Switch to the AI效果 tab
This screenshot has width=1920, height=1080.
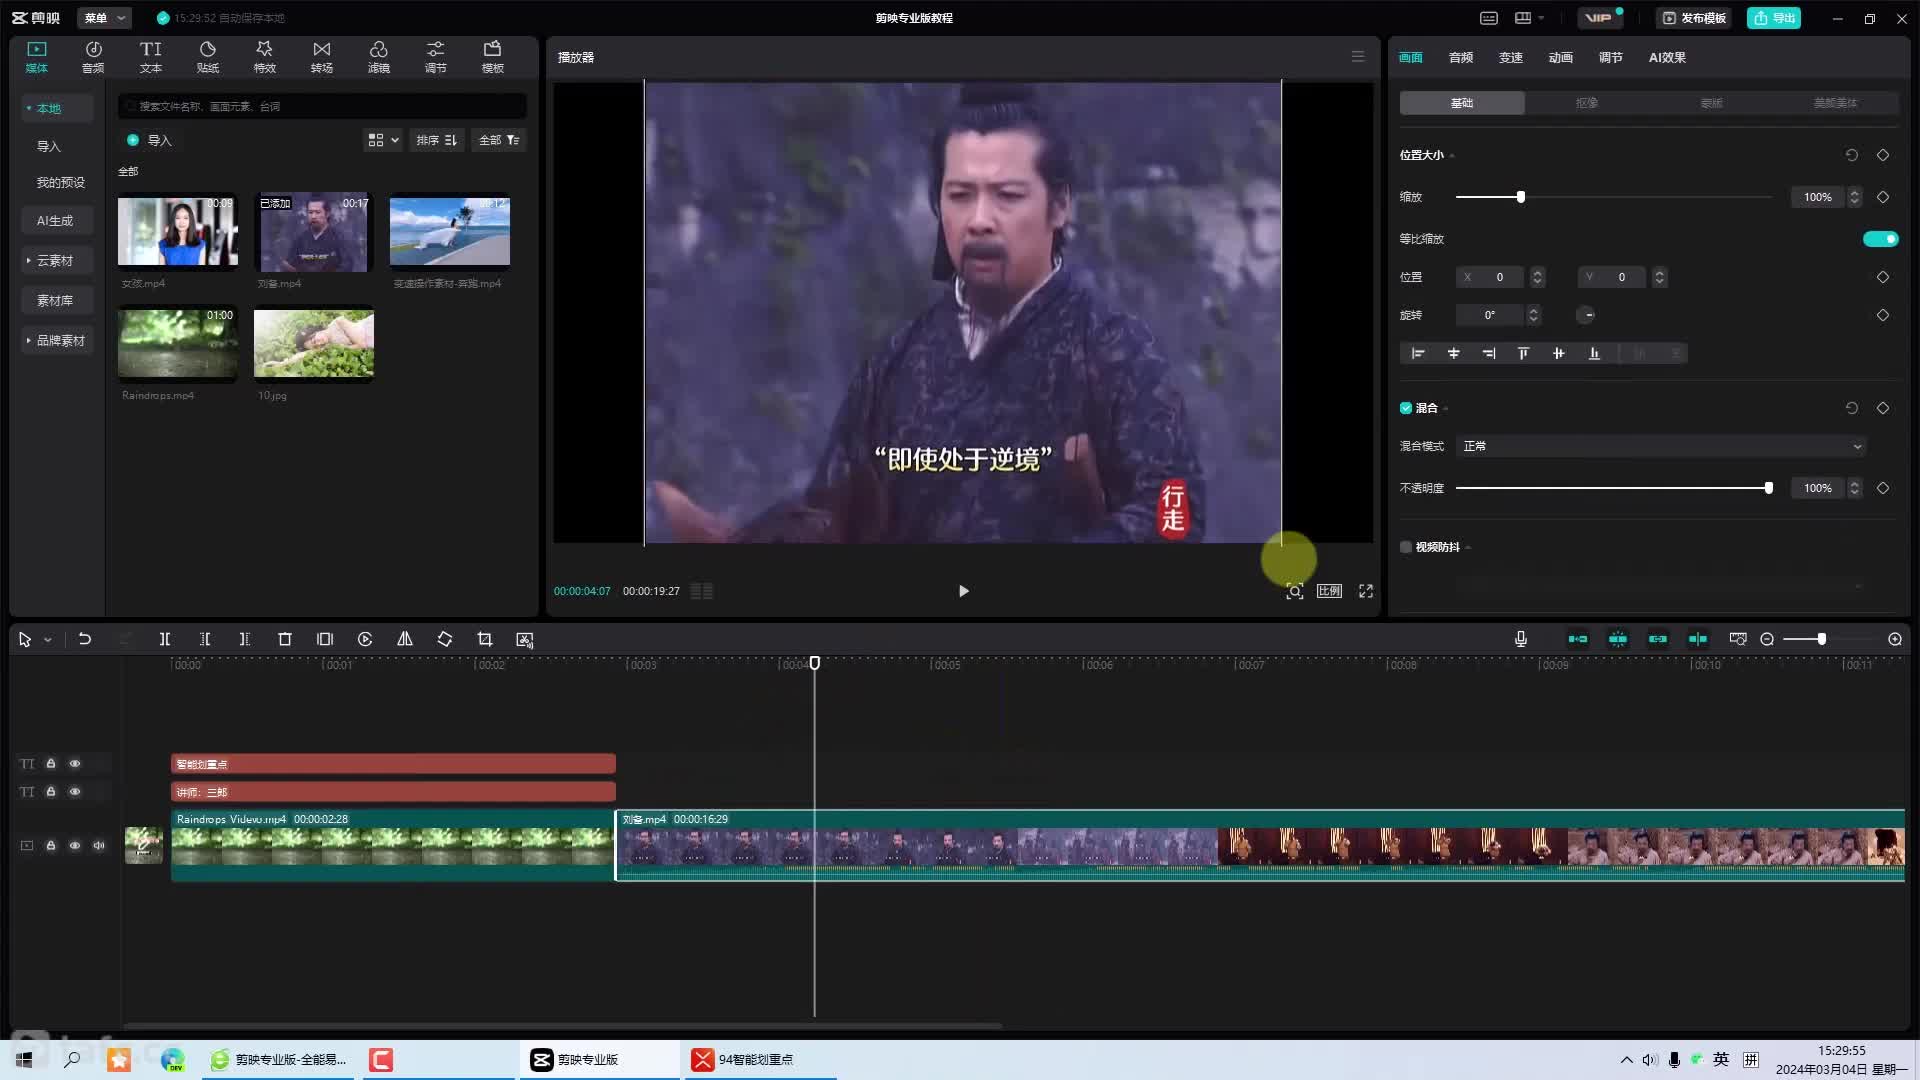coord(1667,58)
